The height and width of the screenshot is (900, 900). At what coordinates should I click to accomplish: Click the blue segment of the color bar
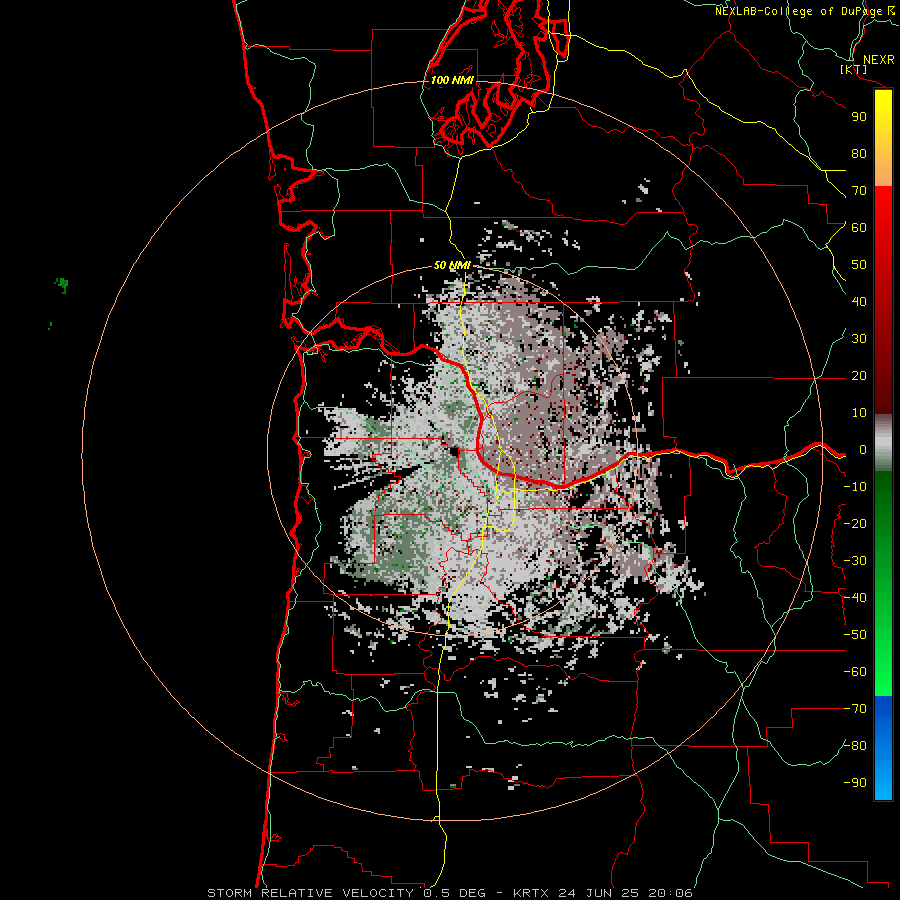point(883,748)
